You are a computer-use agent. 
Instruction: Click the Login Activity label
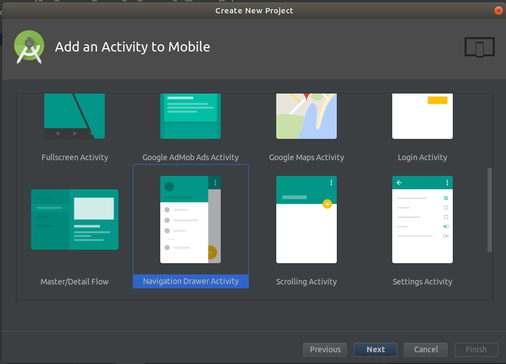(x=422, y=157)
